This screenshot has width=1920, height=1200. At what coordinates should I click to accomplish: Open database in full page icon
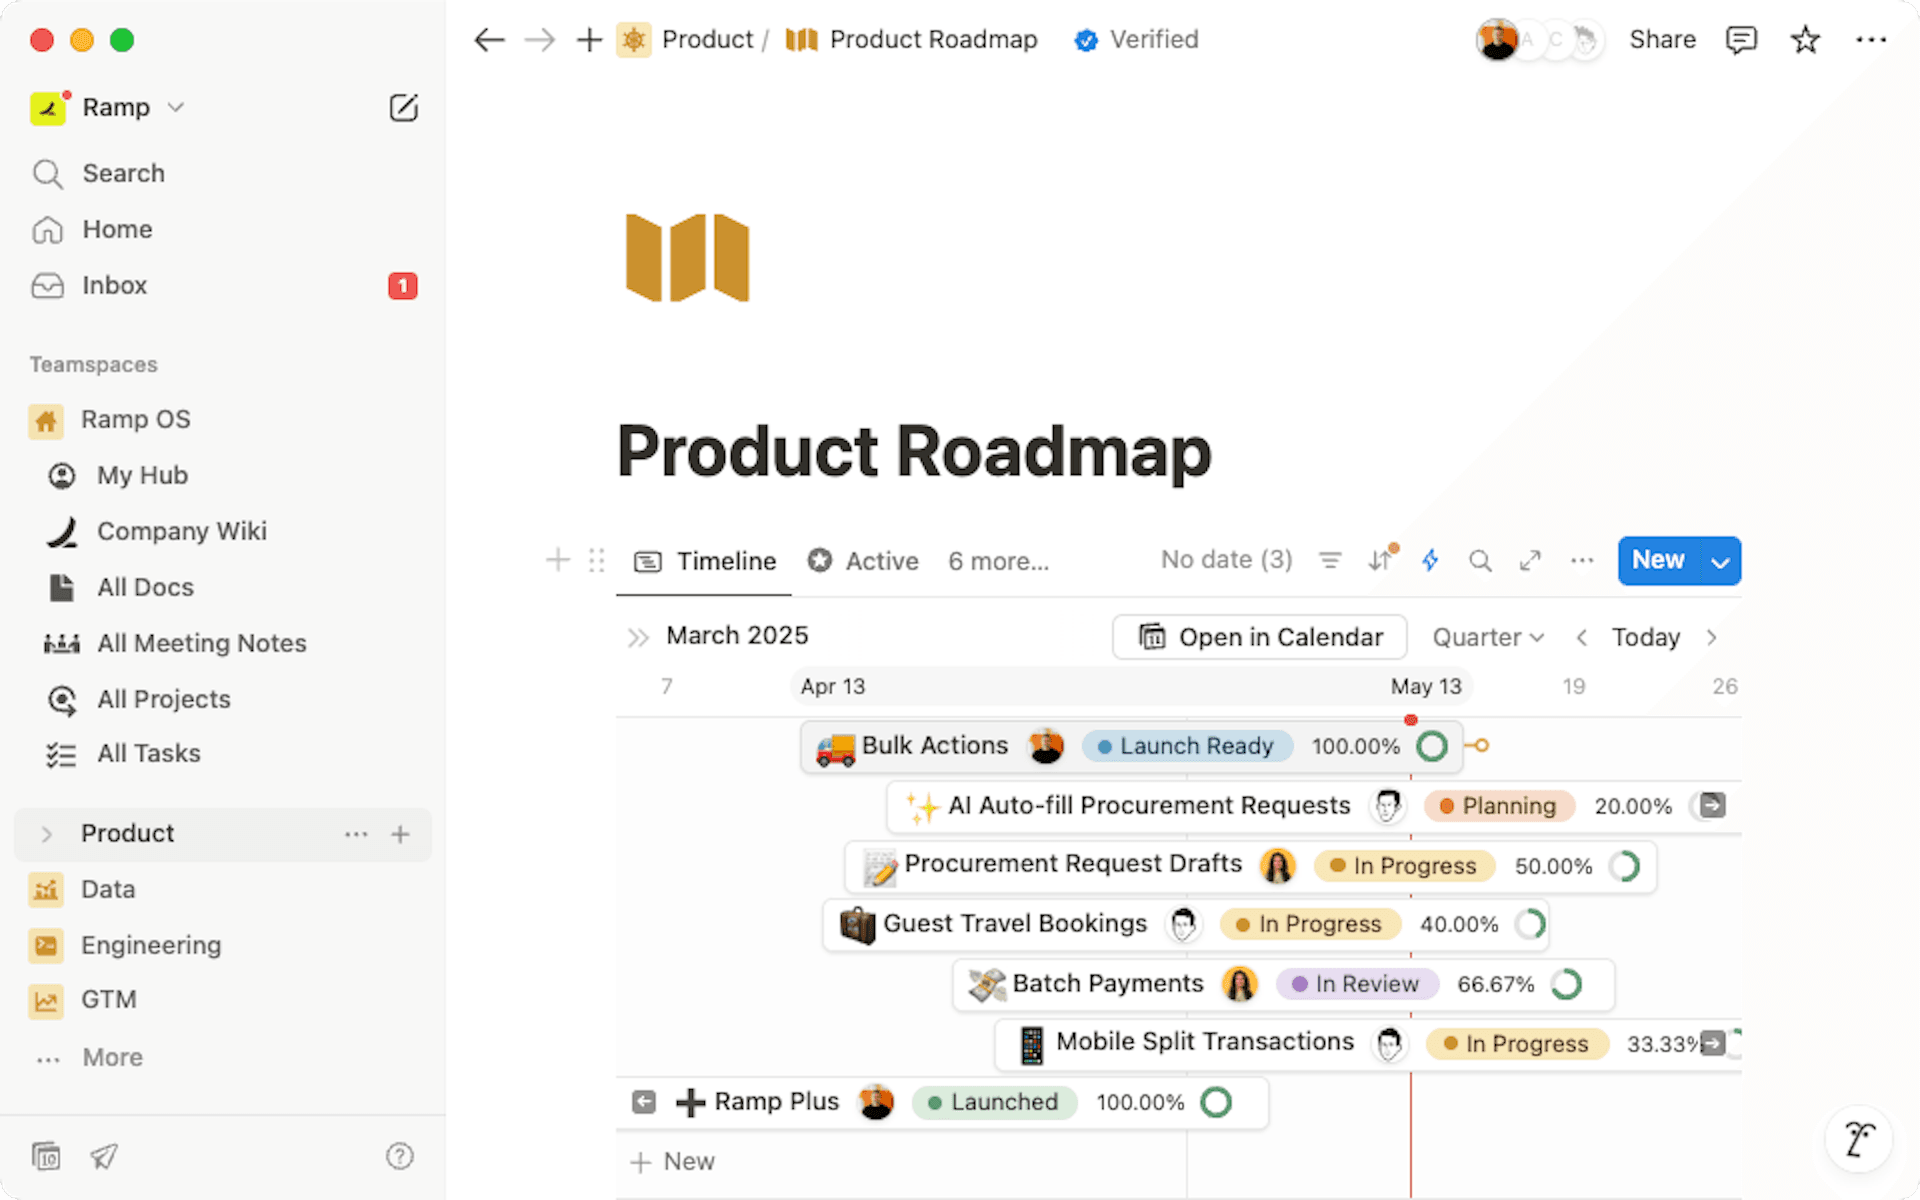pos(1530,561)
